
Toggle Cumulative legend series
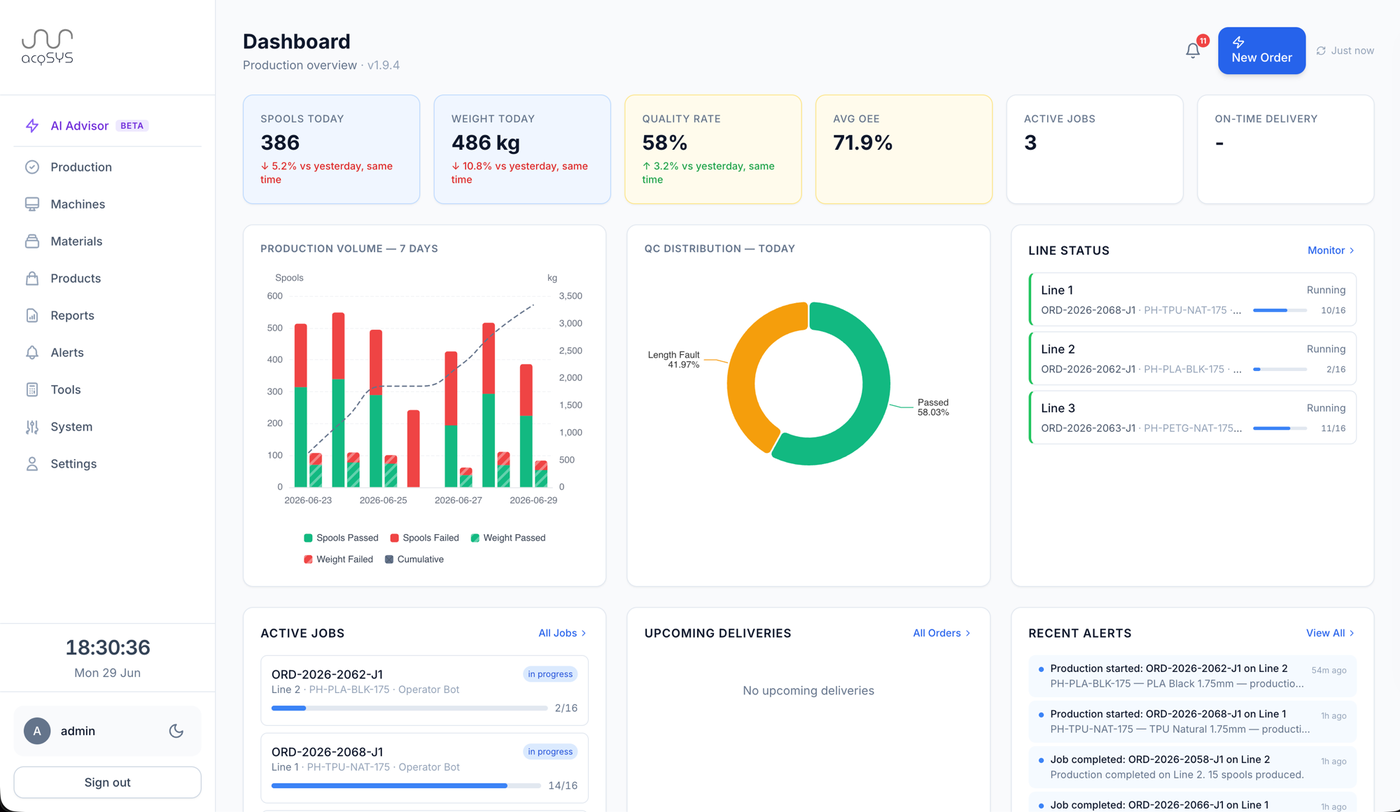tap(414, 560)
